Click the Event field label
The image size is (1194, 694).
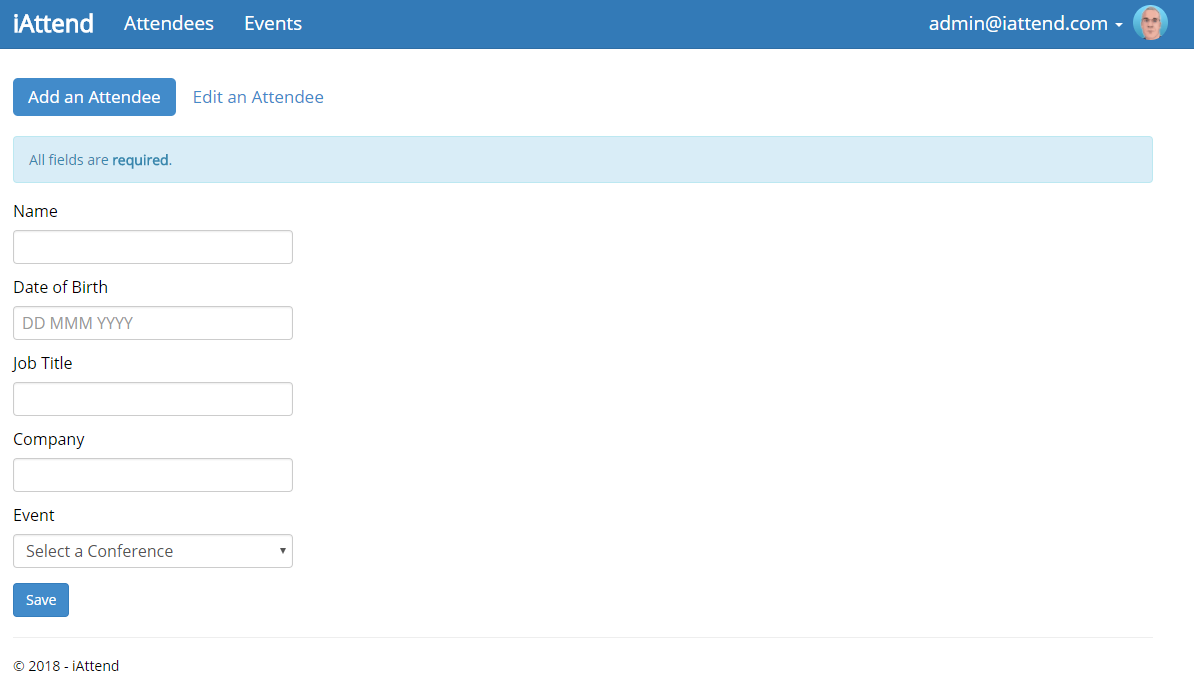34,515
